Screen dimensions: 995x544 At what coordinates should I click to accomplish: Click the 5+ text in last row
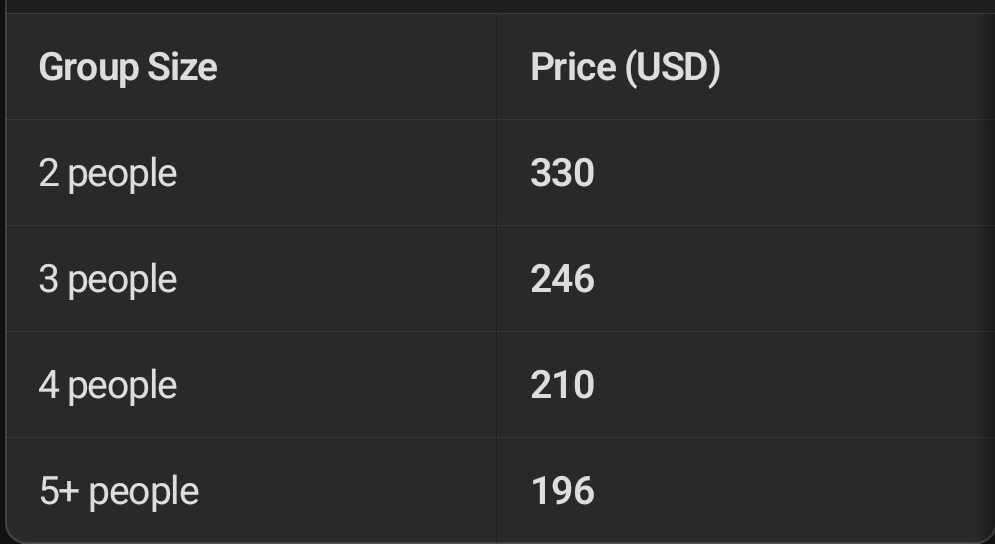coord(59,491)
